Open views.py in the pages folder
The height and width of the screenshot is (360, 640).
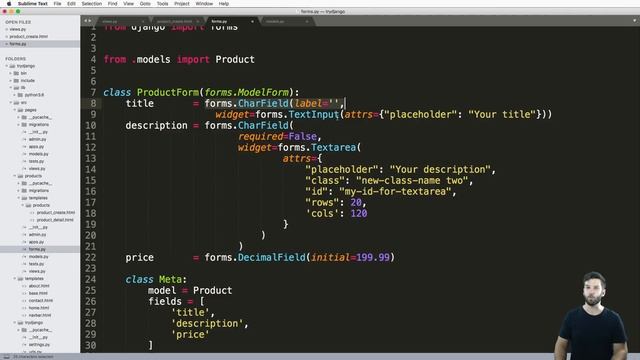coord(37,169)
